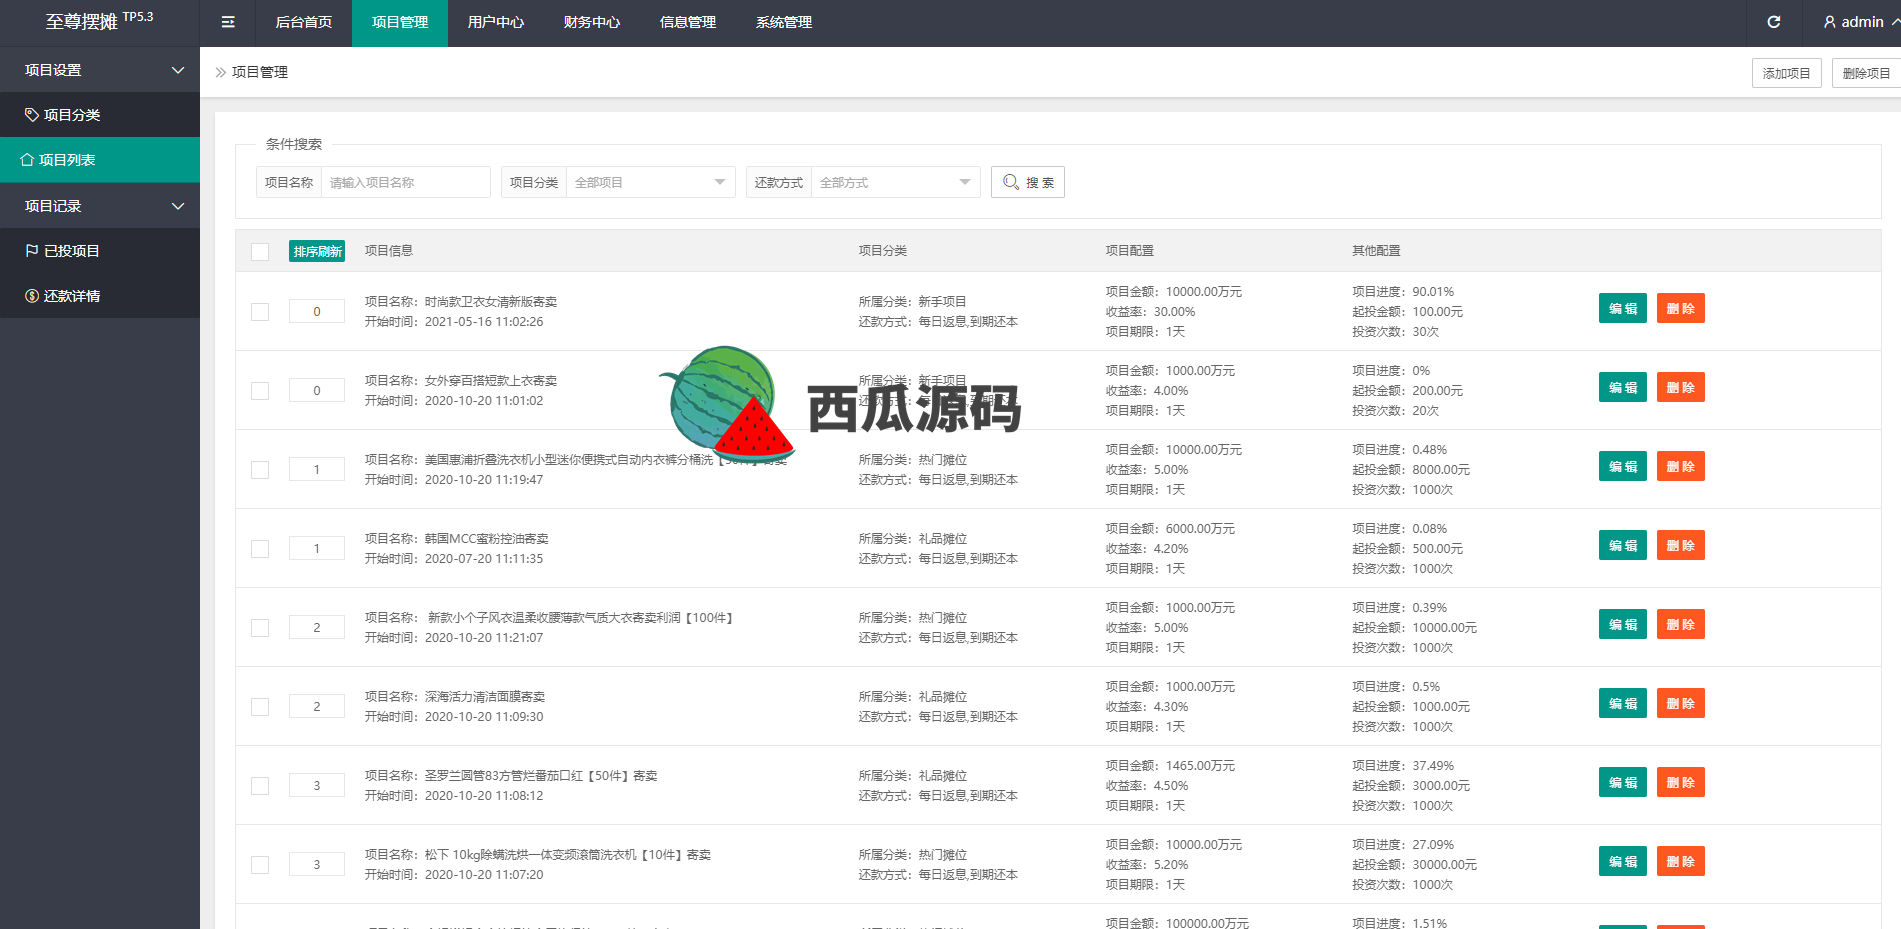Collapse the 项目记录 sidebar group
This screenshot has width=1901, height=929.
100,206
